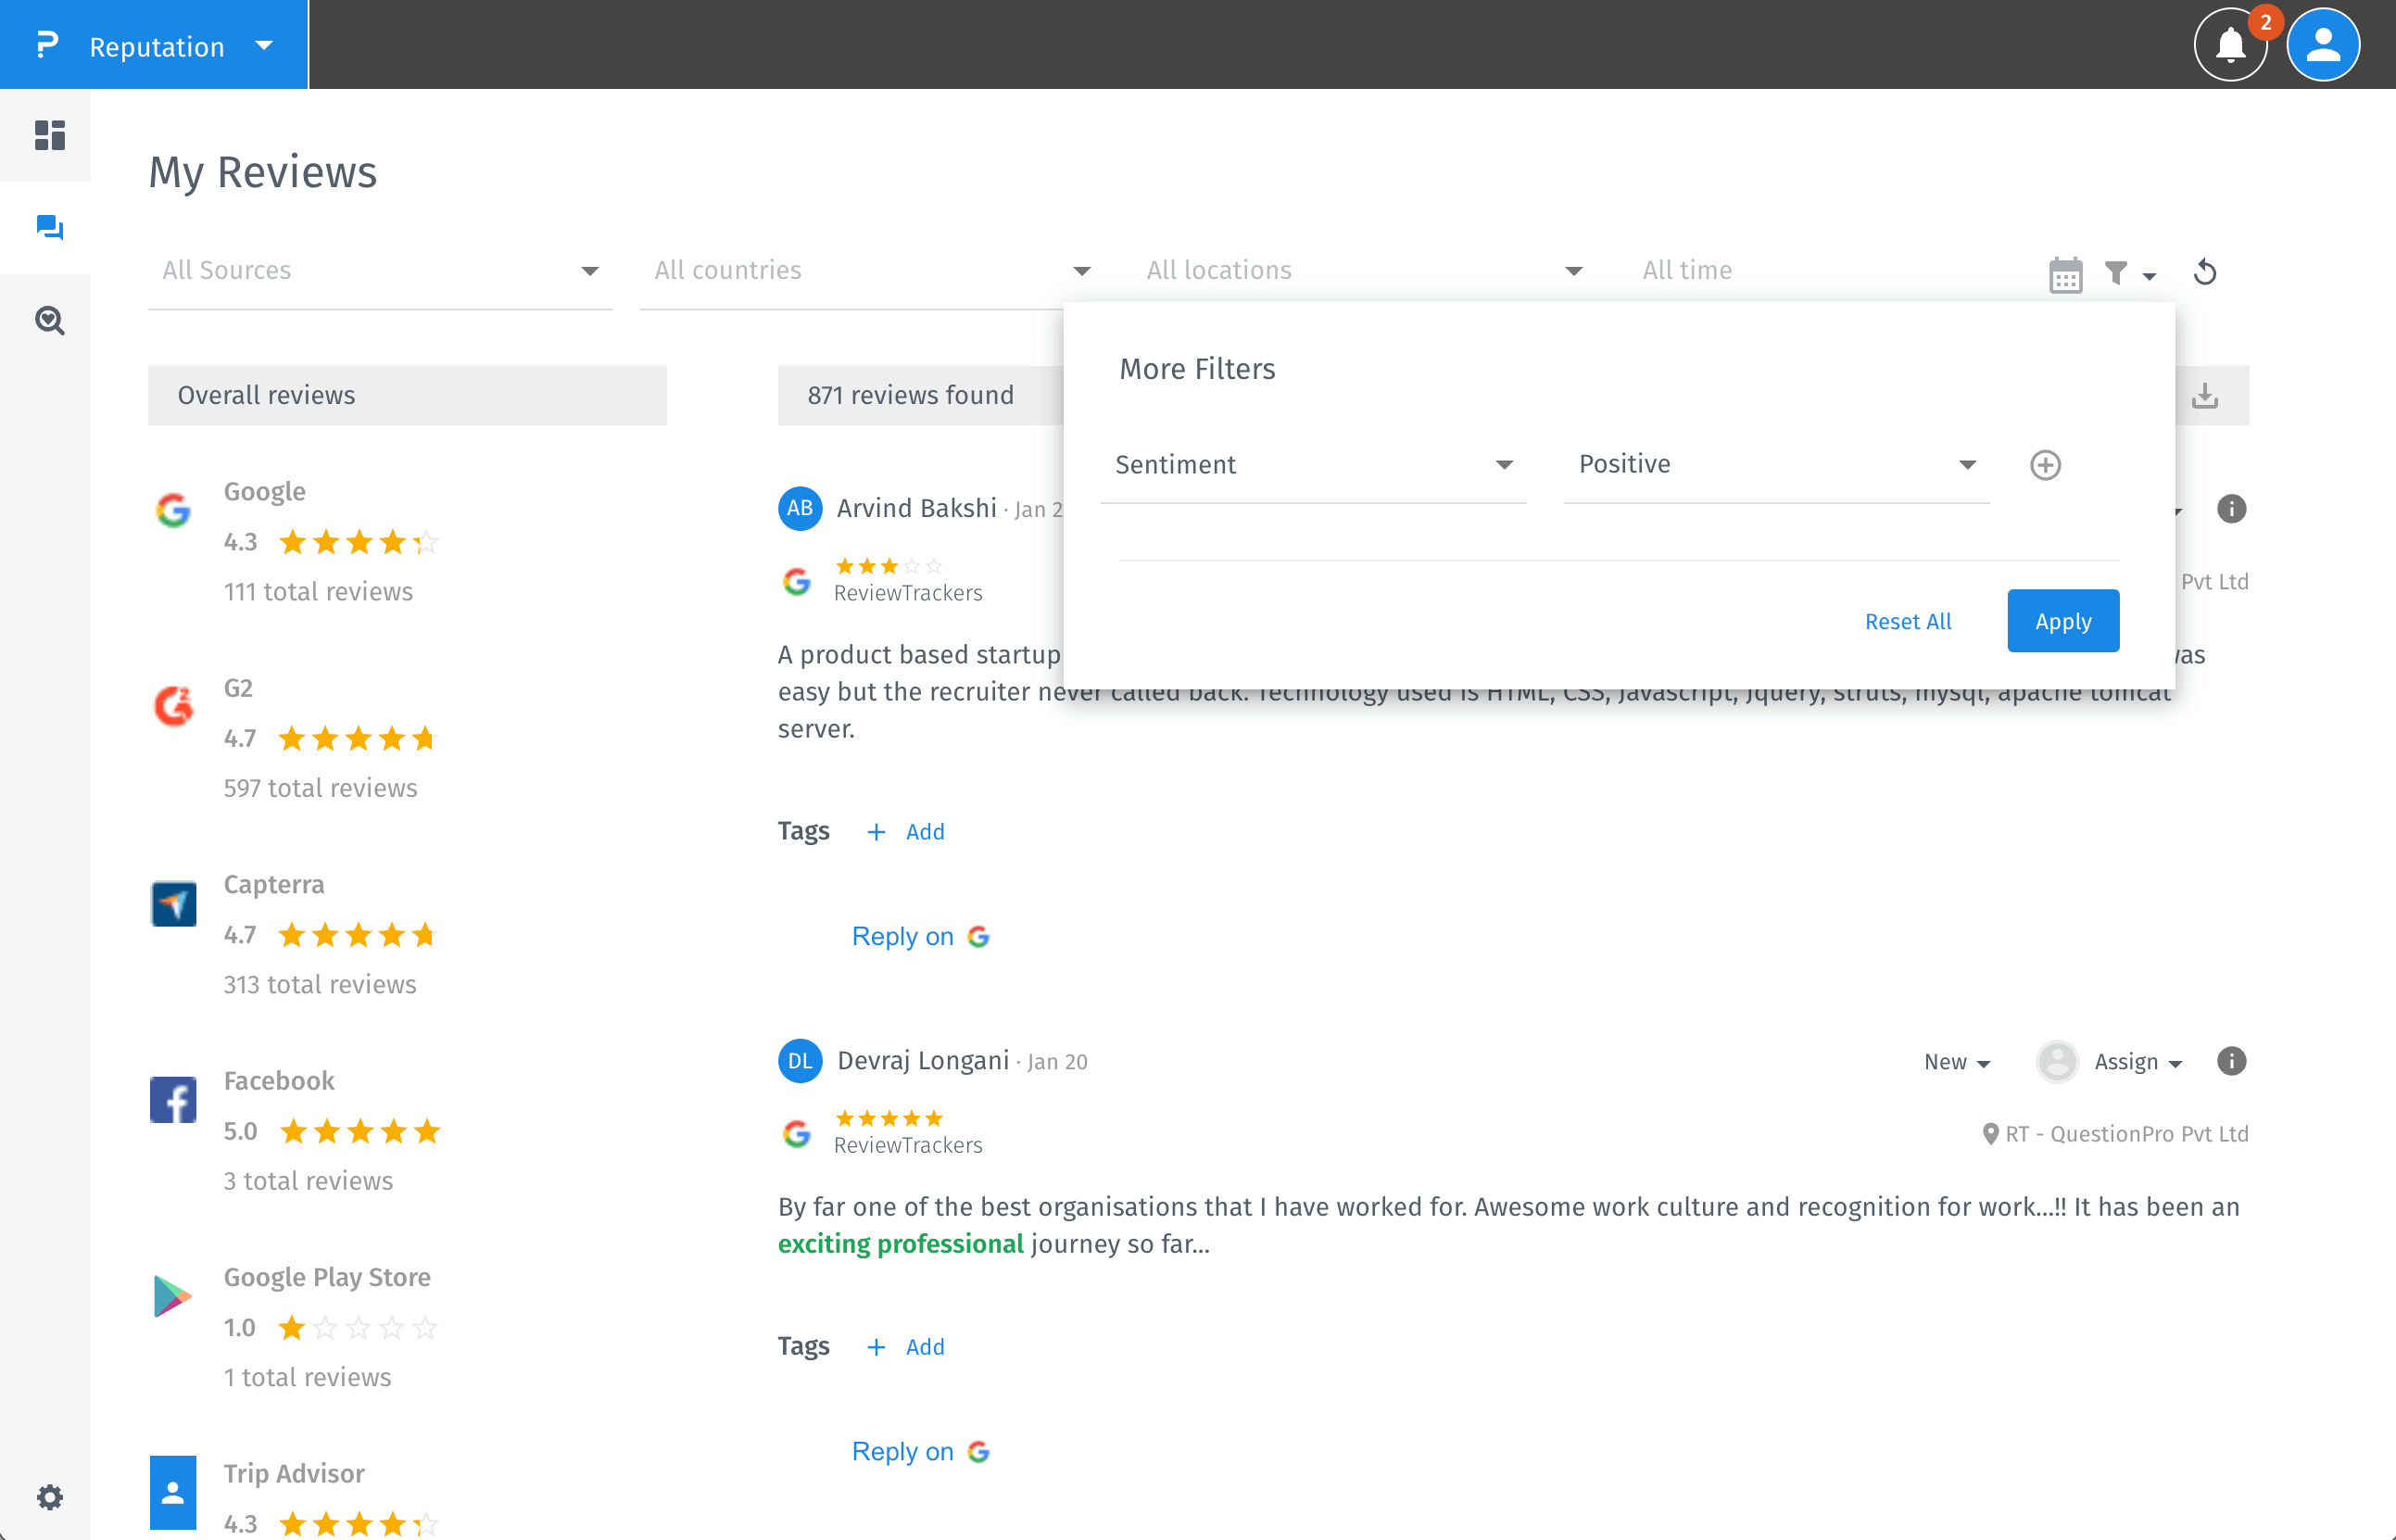Open the search analytics sidebar icon
2396x1540 pixels.
point(49,320)
